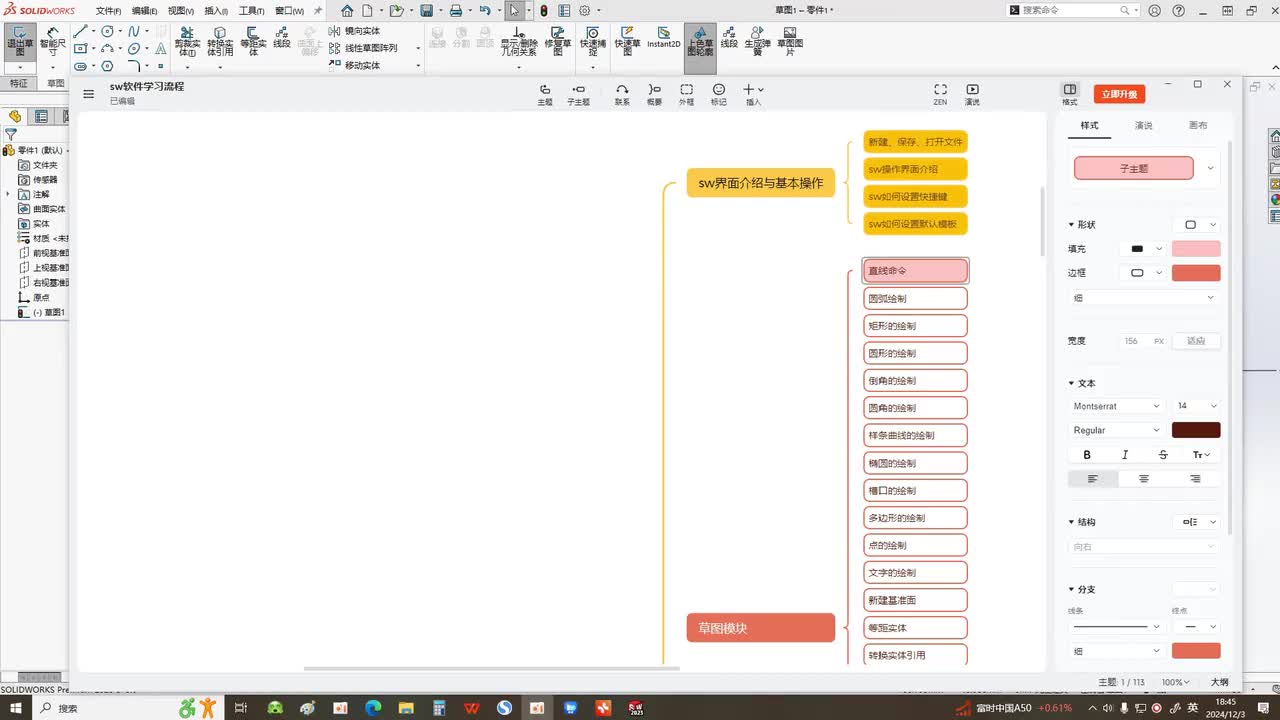Open SolidWorks 视图 menu

click(181, 11)
